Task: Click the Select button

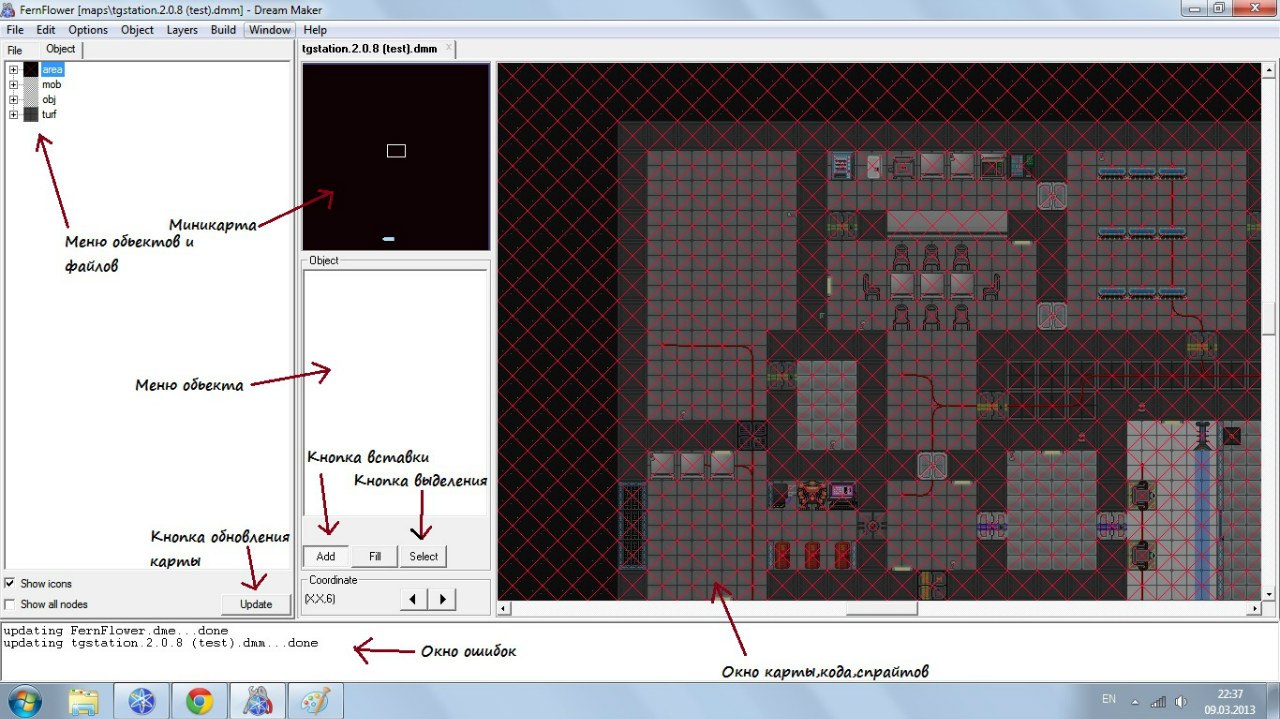Action: point(423,556)
